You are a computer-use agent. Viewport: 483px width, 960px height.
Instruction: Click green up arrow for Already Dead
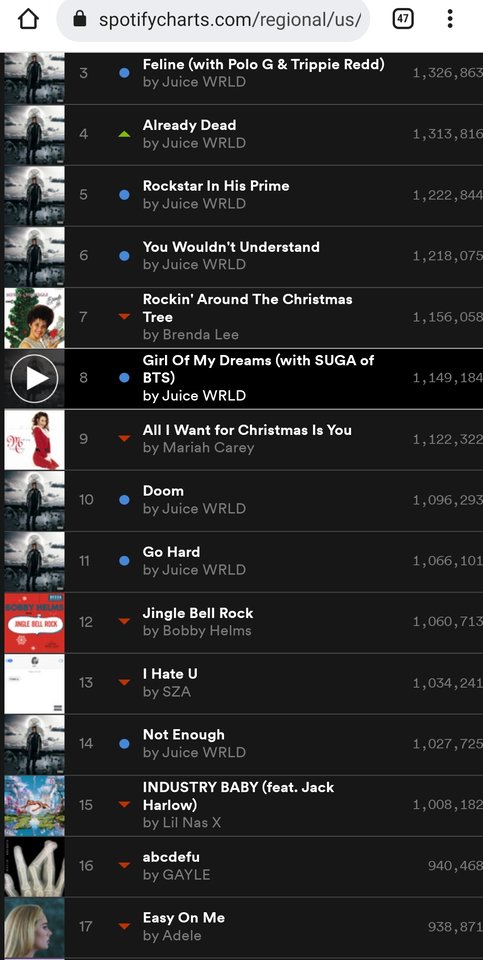(x=124, y=134)
